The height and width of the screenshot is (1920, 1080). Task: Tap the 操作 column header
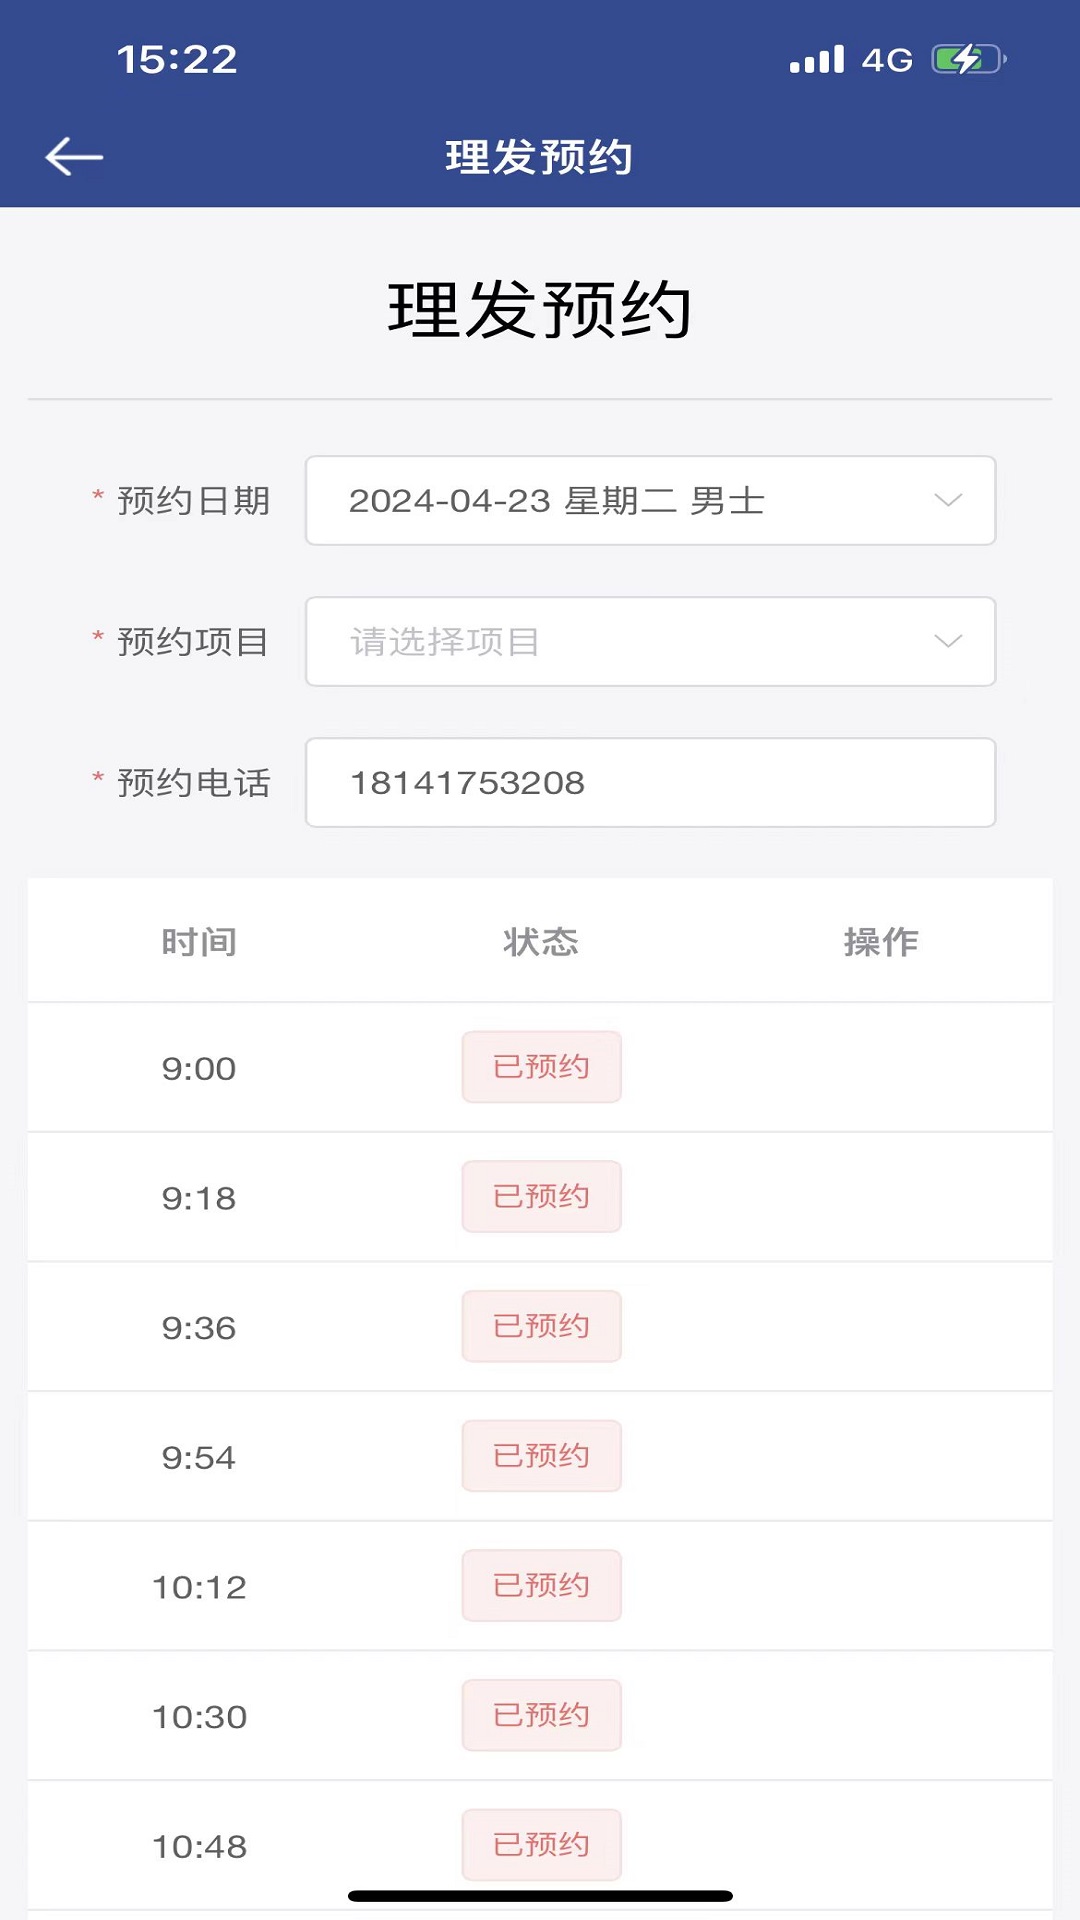881,942
